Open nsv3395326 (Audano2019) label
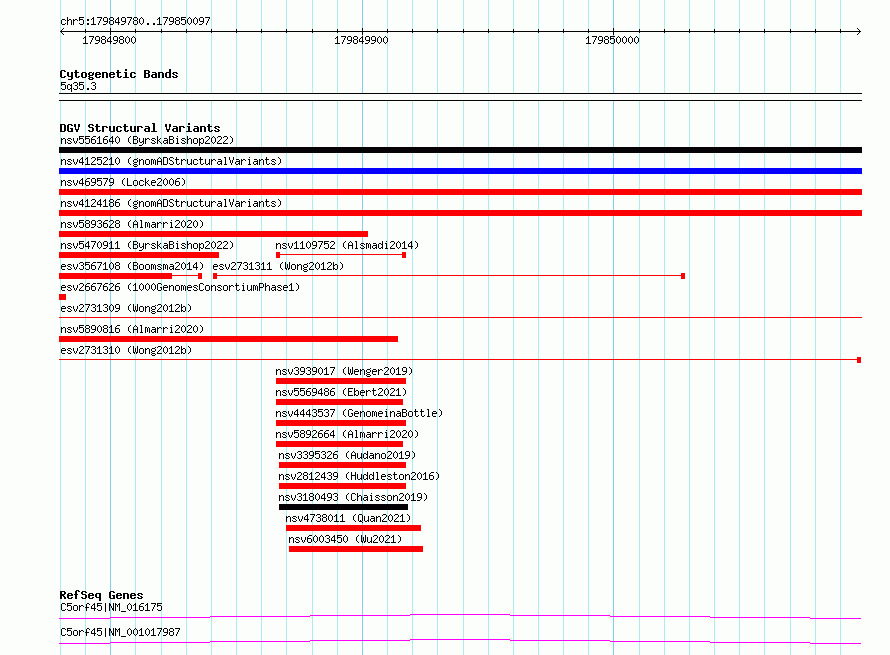This screenshot has height=655, width=890. click(x=347, y=455)
